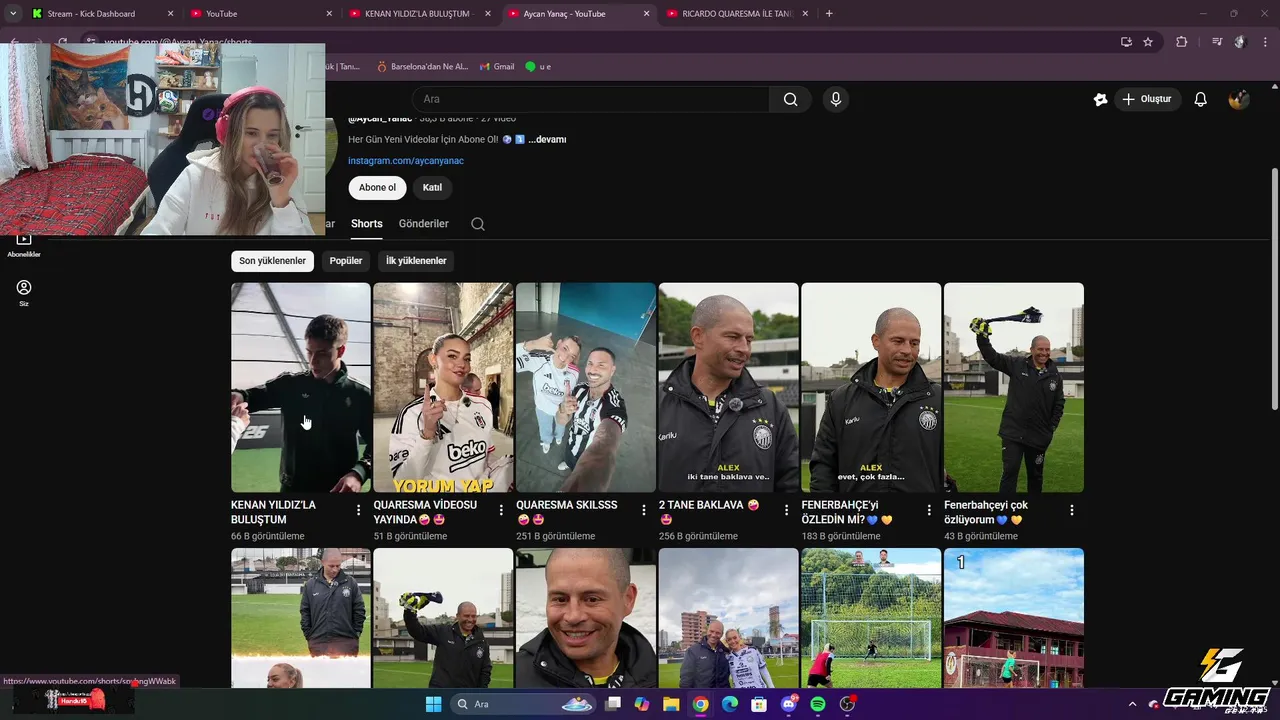1280x720 pixels.
Task: Click the page vertical scrollbar
Action: [x=1274, y=288]
